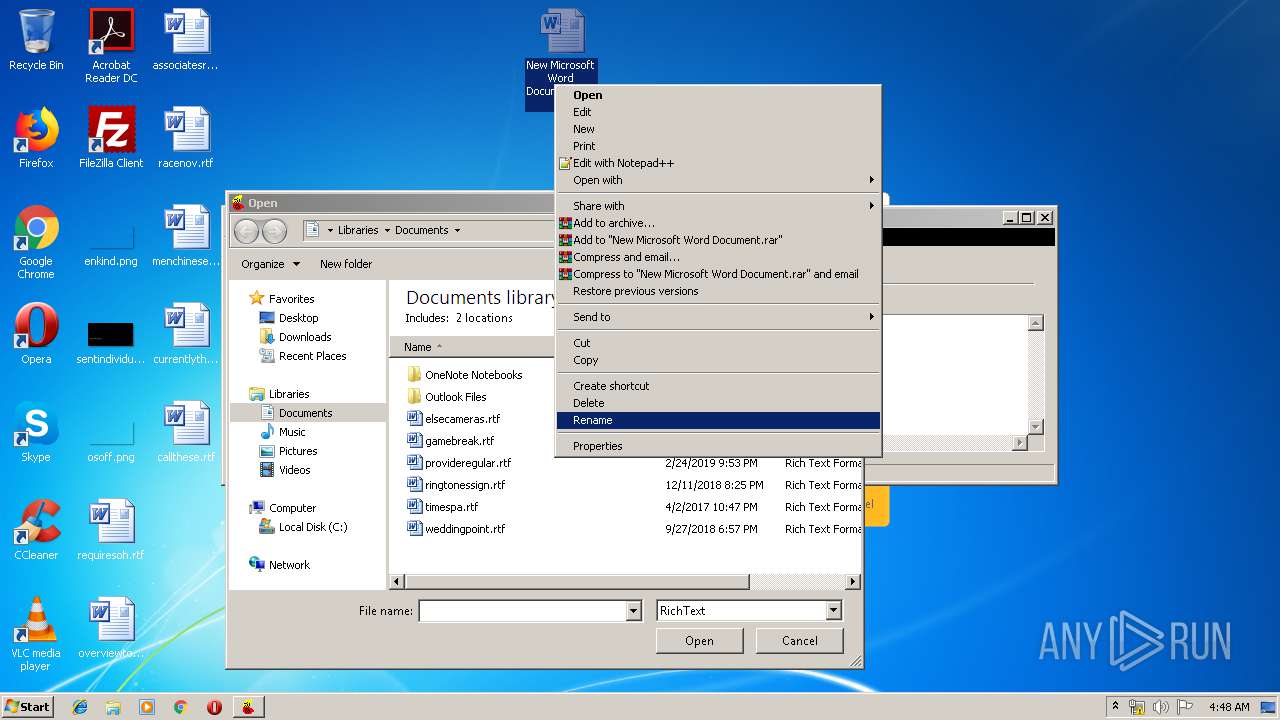Image resolution: width=1280 pixels, height=720 pixels.
Task: Expand Libraries breadcrumb dropdown arrow
Action: coord(387,230)
